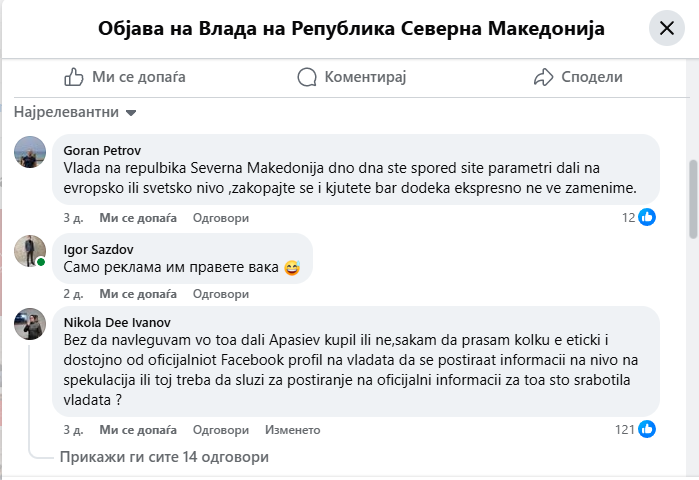Like Nikola Dee Ivanov's comment
Screen dimensions: 699x480
[x=138, y=429]
